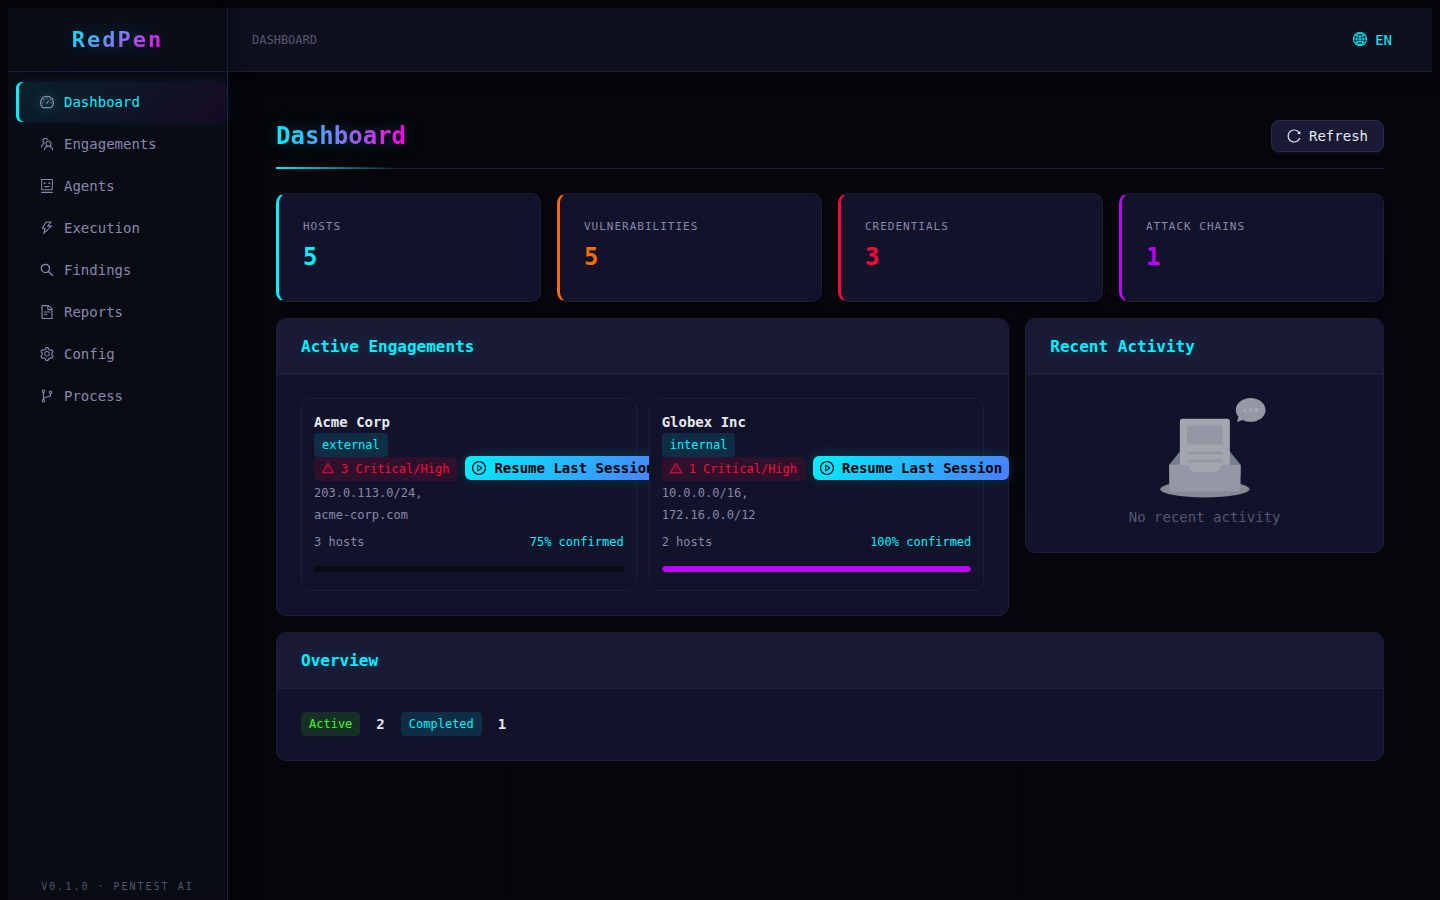Click the Active Engagements heading
Image resolution: width=1440 pixels, height=900 pixels.
(387, 346)
